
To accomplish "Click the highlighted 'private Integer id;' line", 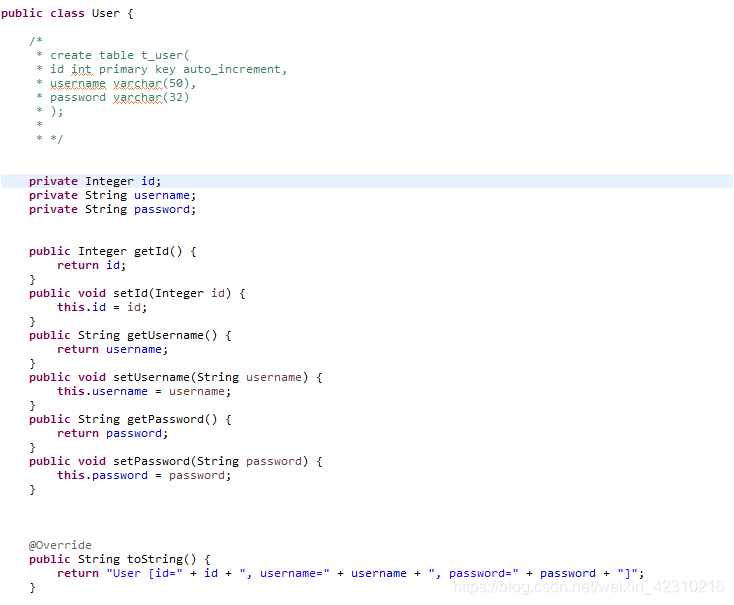I will [367, 181].
